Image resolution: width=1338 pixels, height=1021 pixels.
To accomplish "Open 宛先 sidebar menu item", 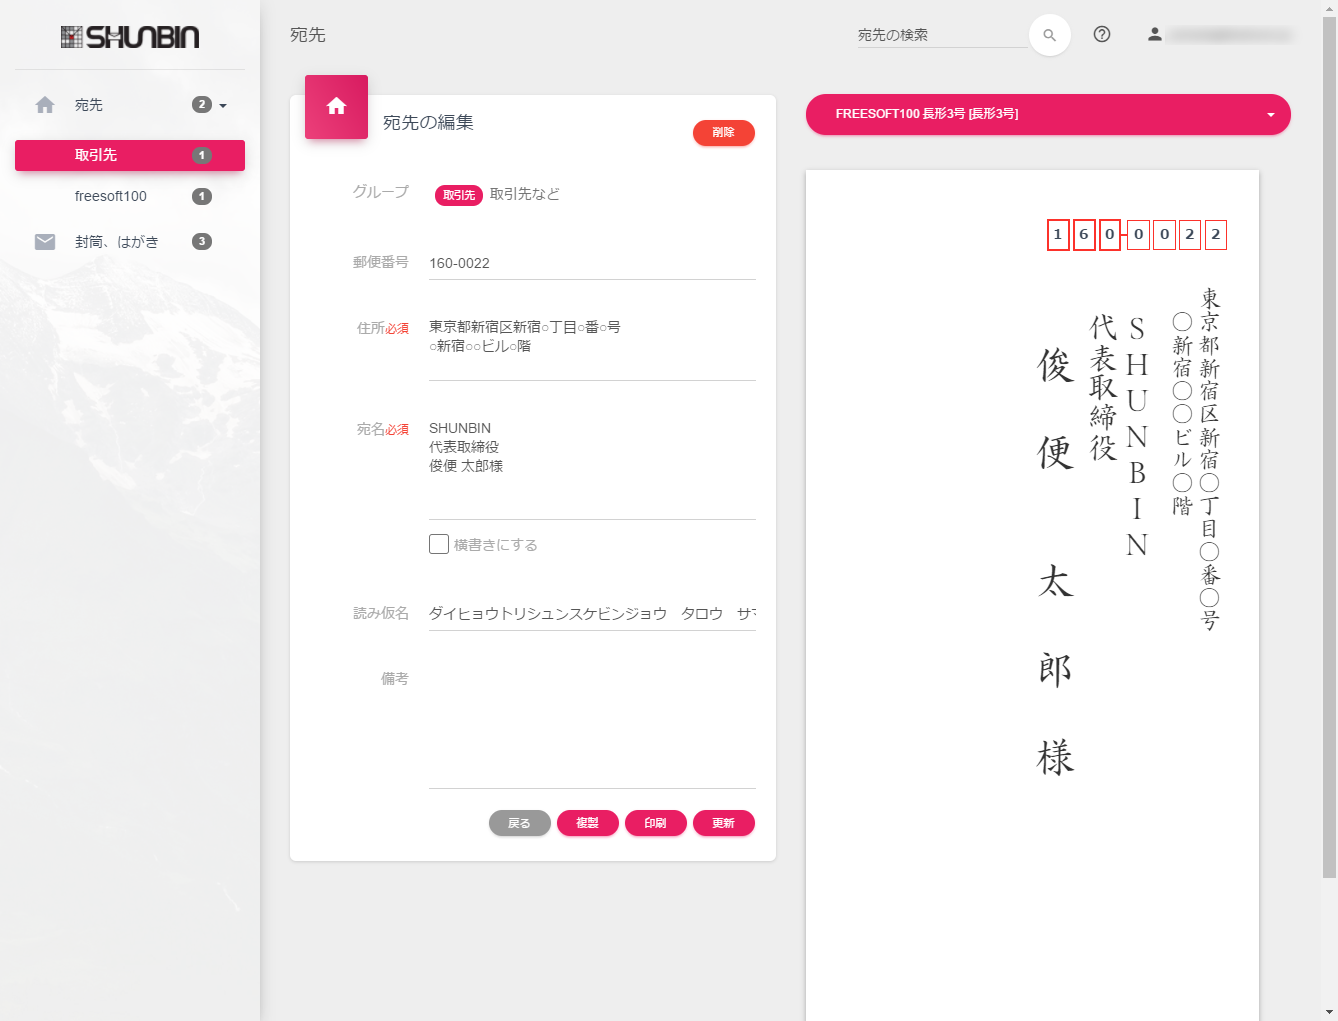I will pyautogui.click(x=130, y=105).
